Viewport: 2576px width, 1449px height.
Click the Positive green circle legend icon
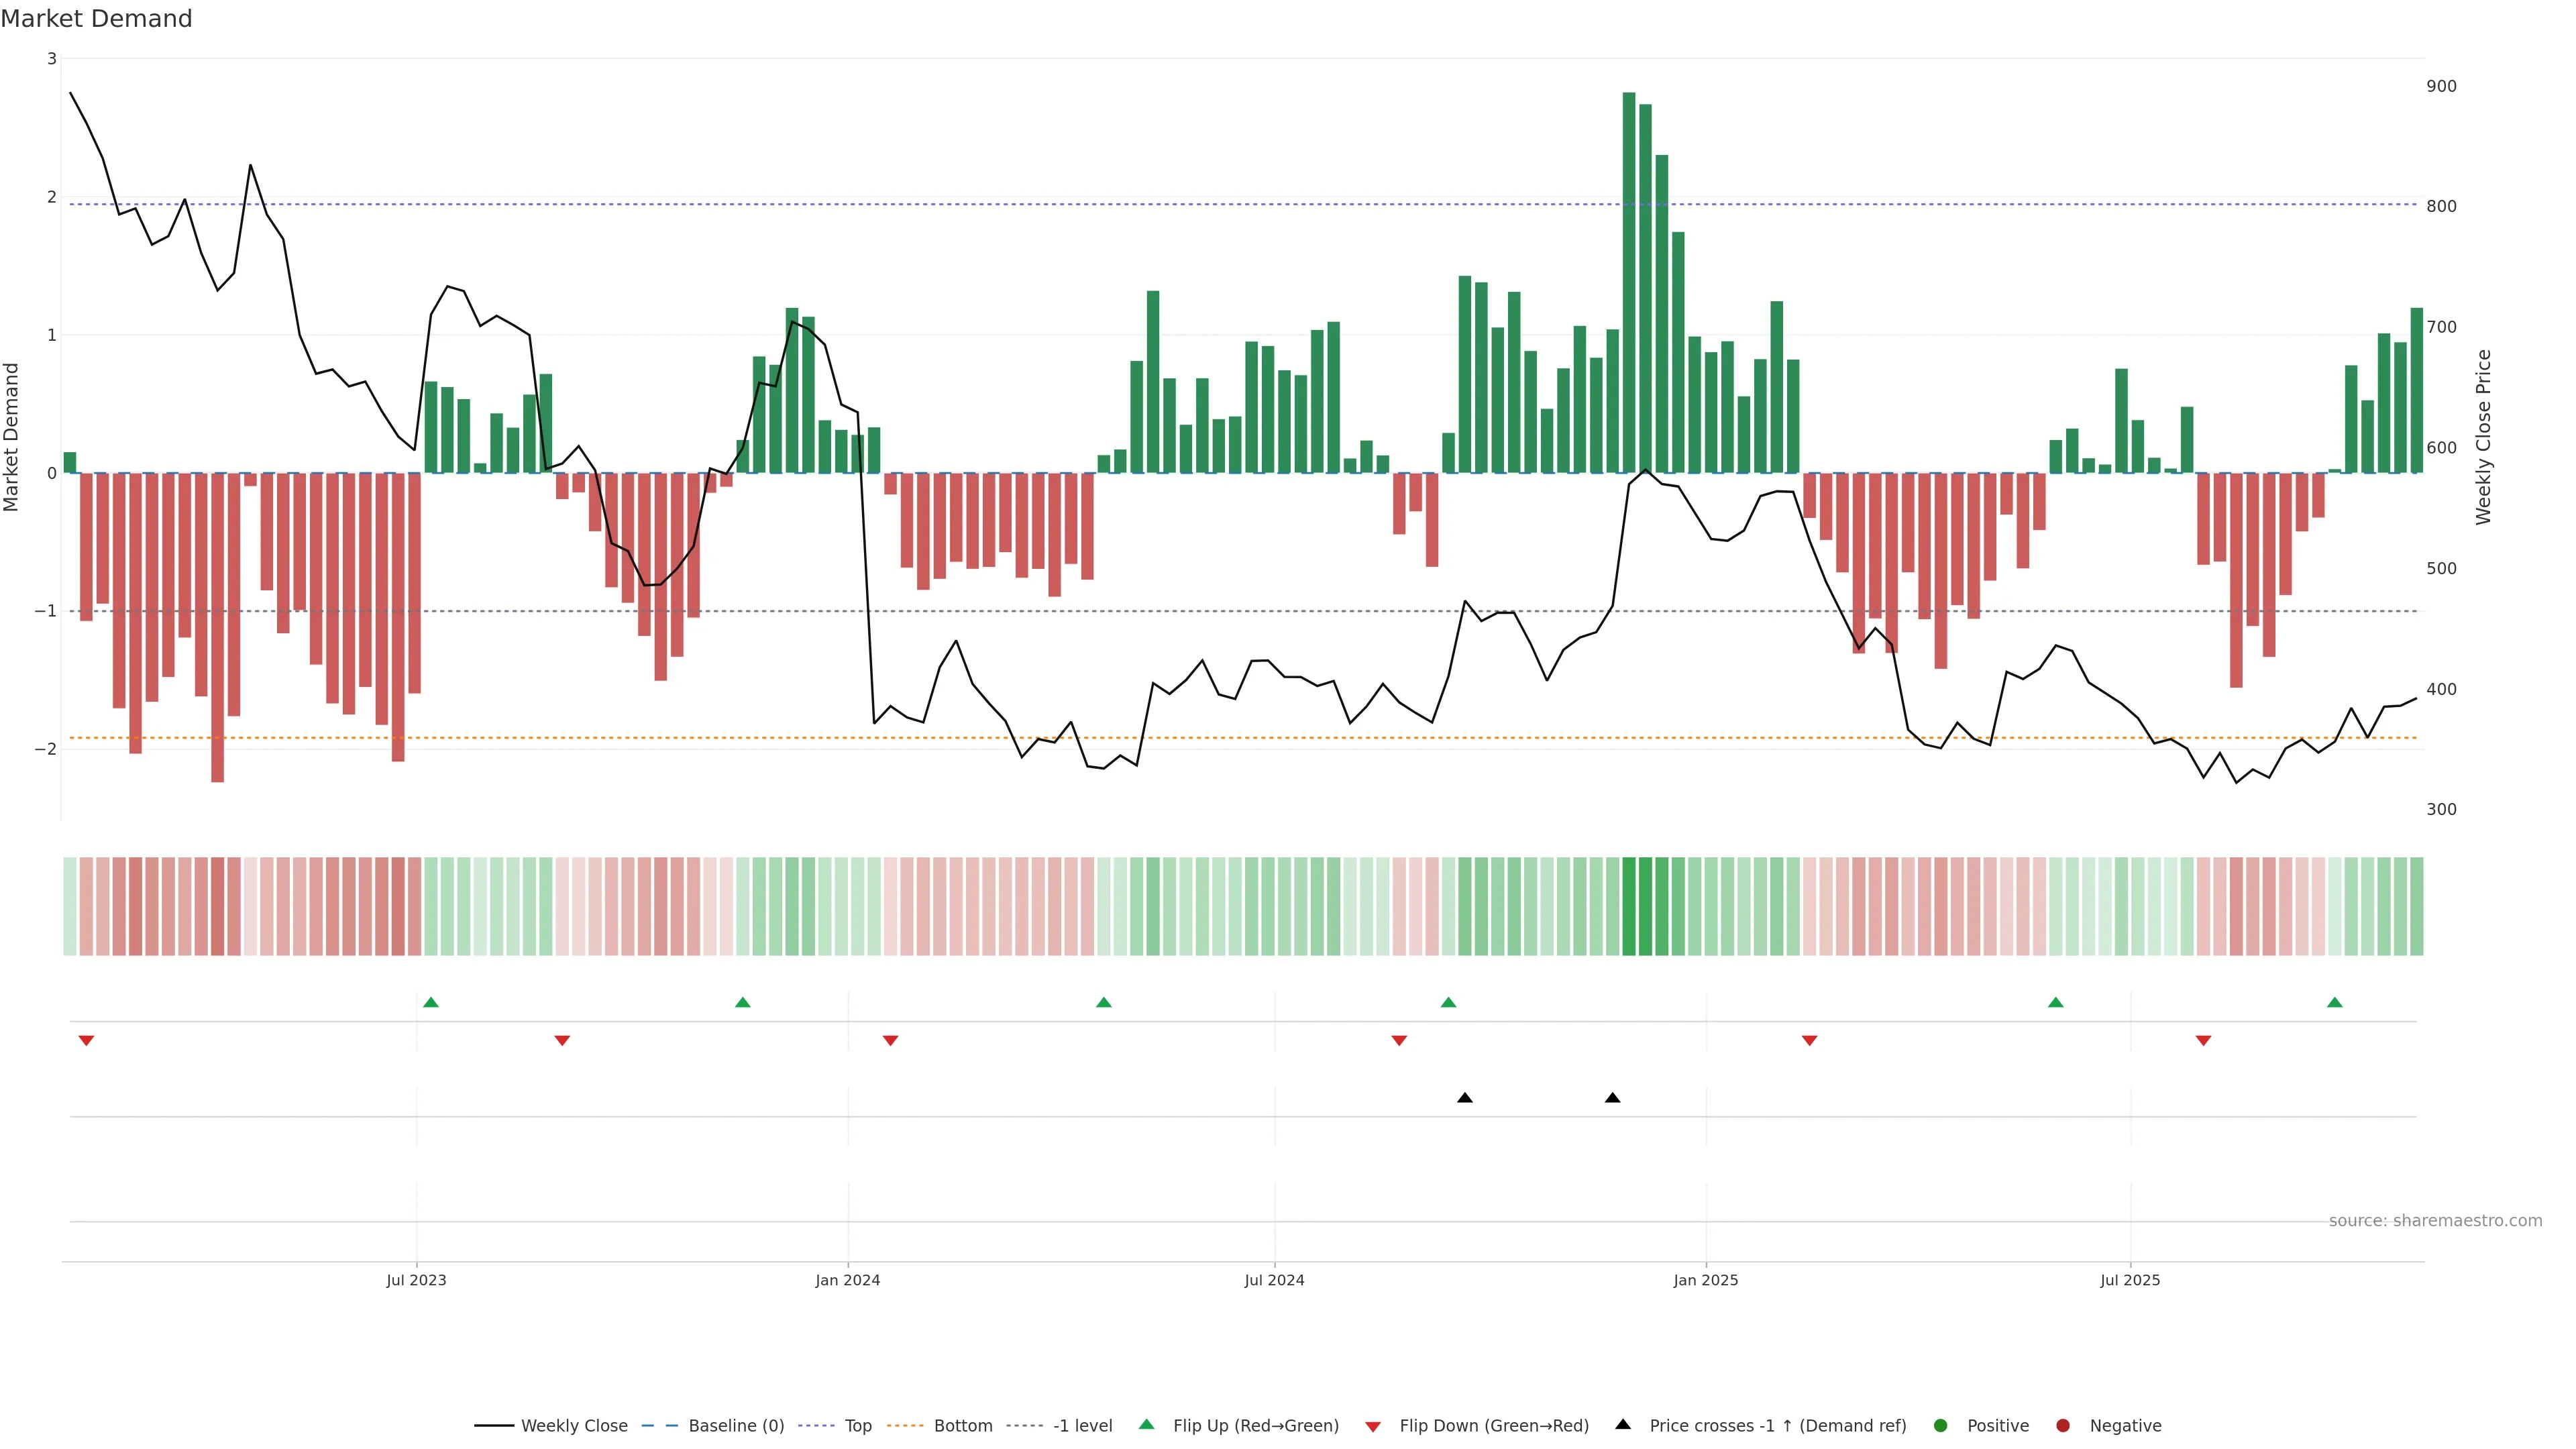coord(1940,1425)
